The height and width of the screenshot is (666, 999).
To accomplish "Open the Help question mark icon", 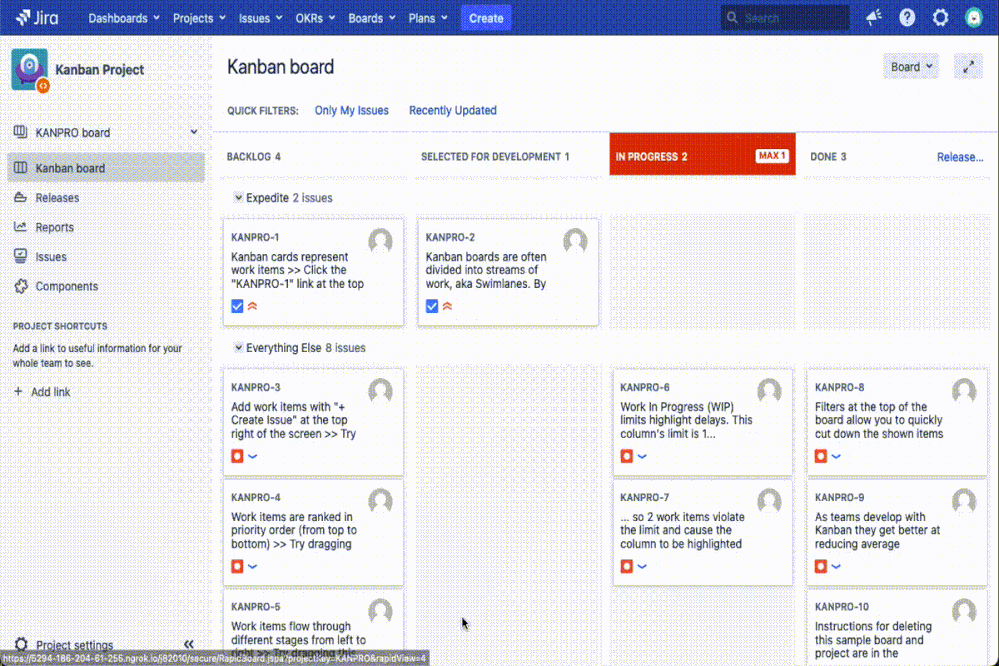I will 905,16.
